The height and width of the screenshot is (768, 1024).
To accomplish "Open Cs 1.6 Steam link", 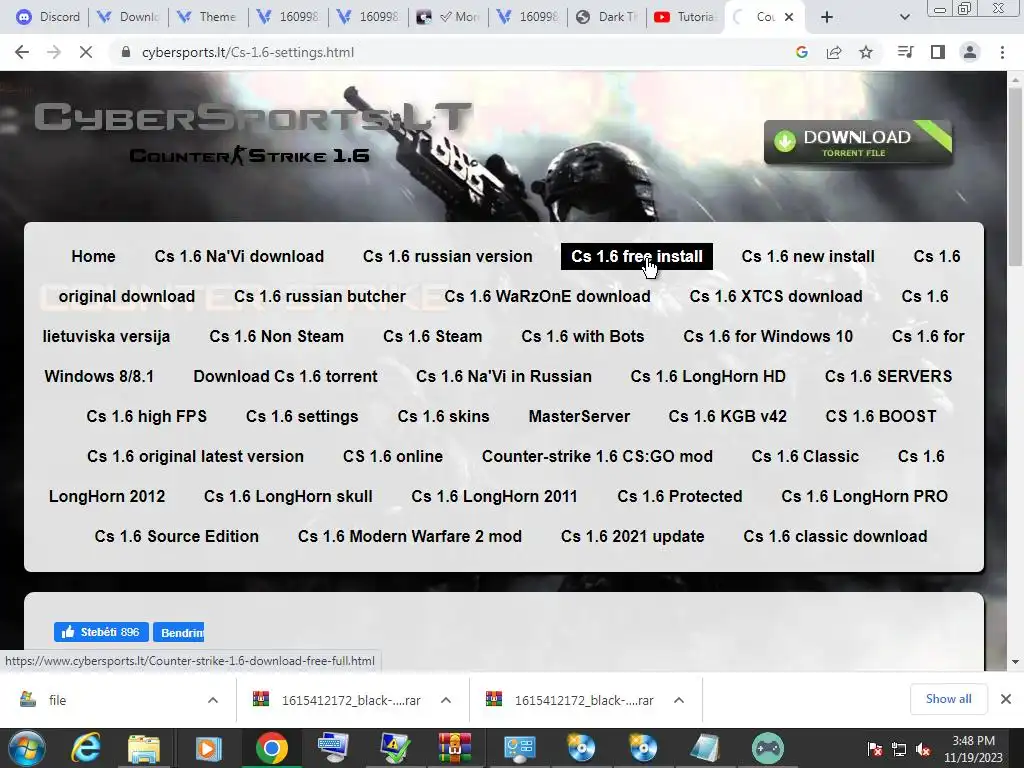I will click(x=432, y=336).
